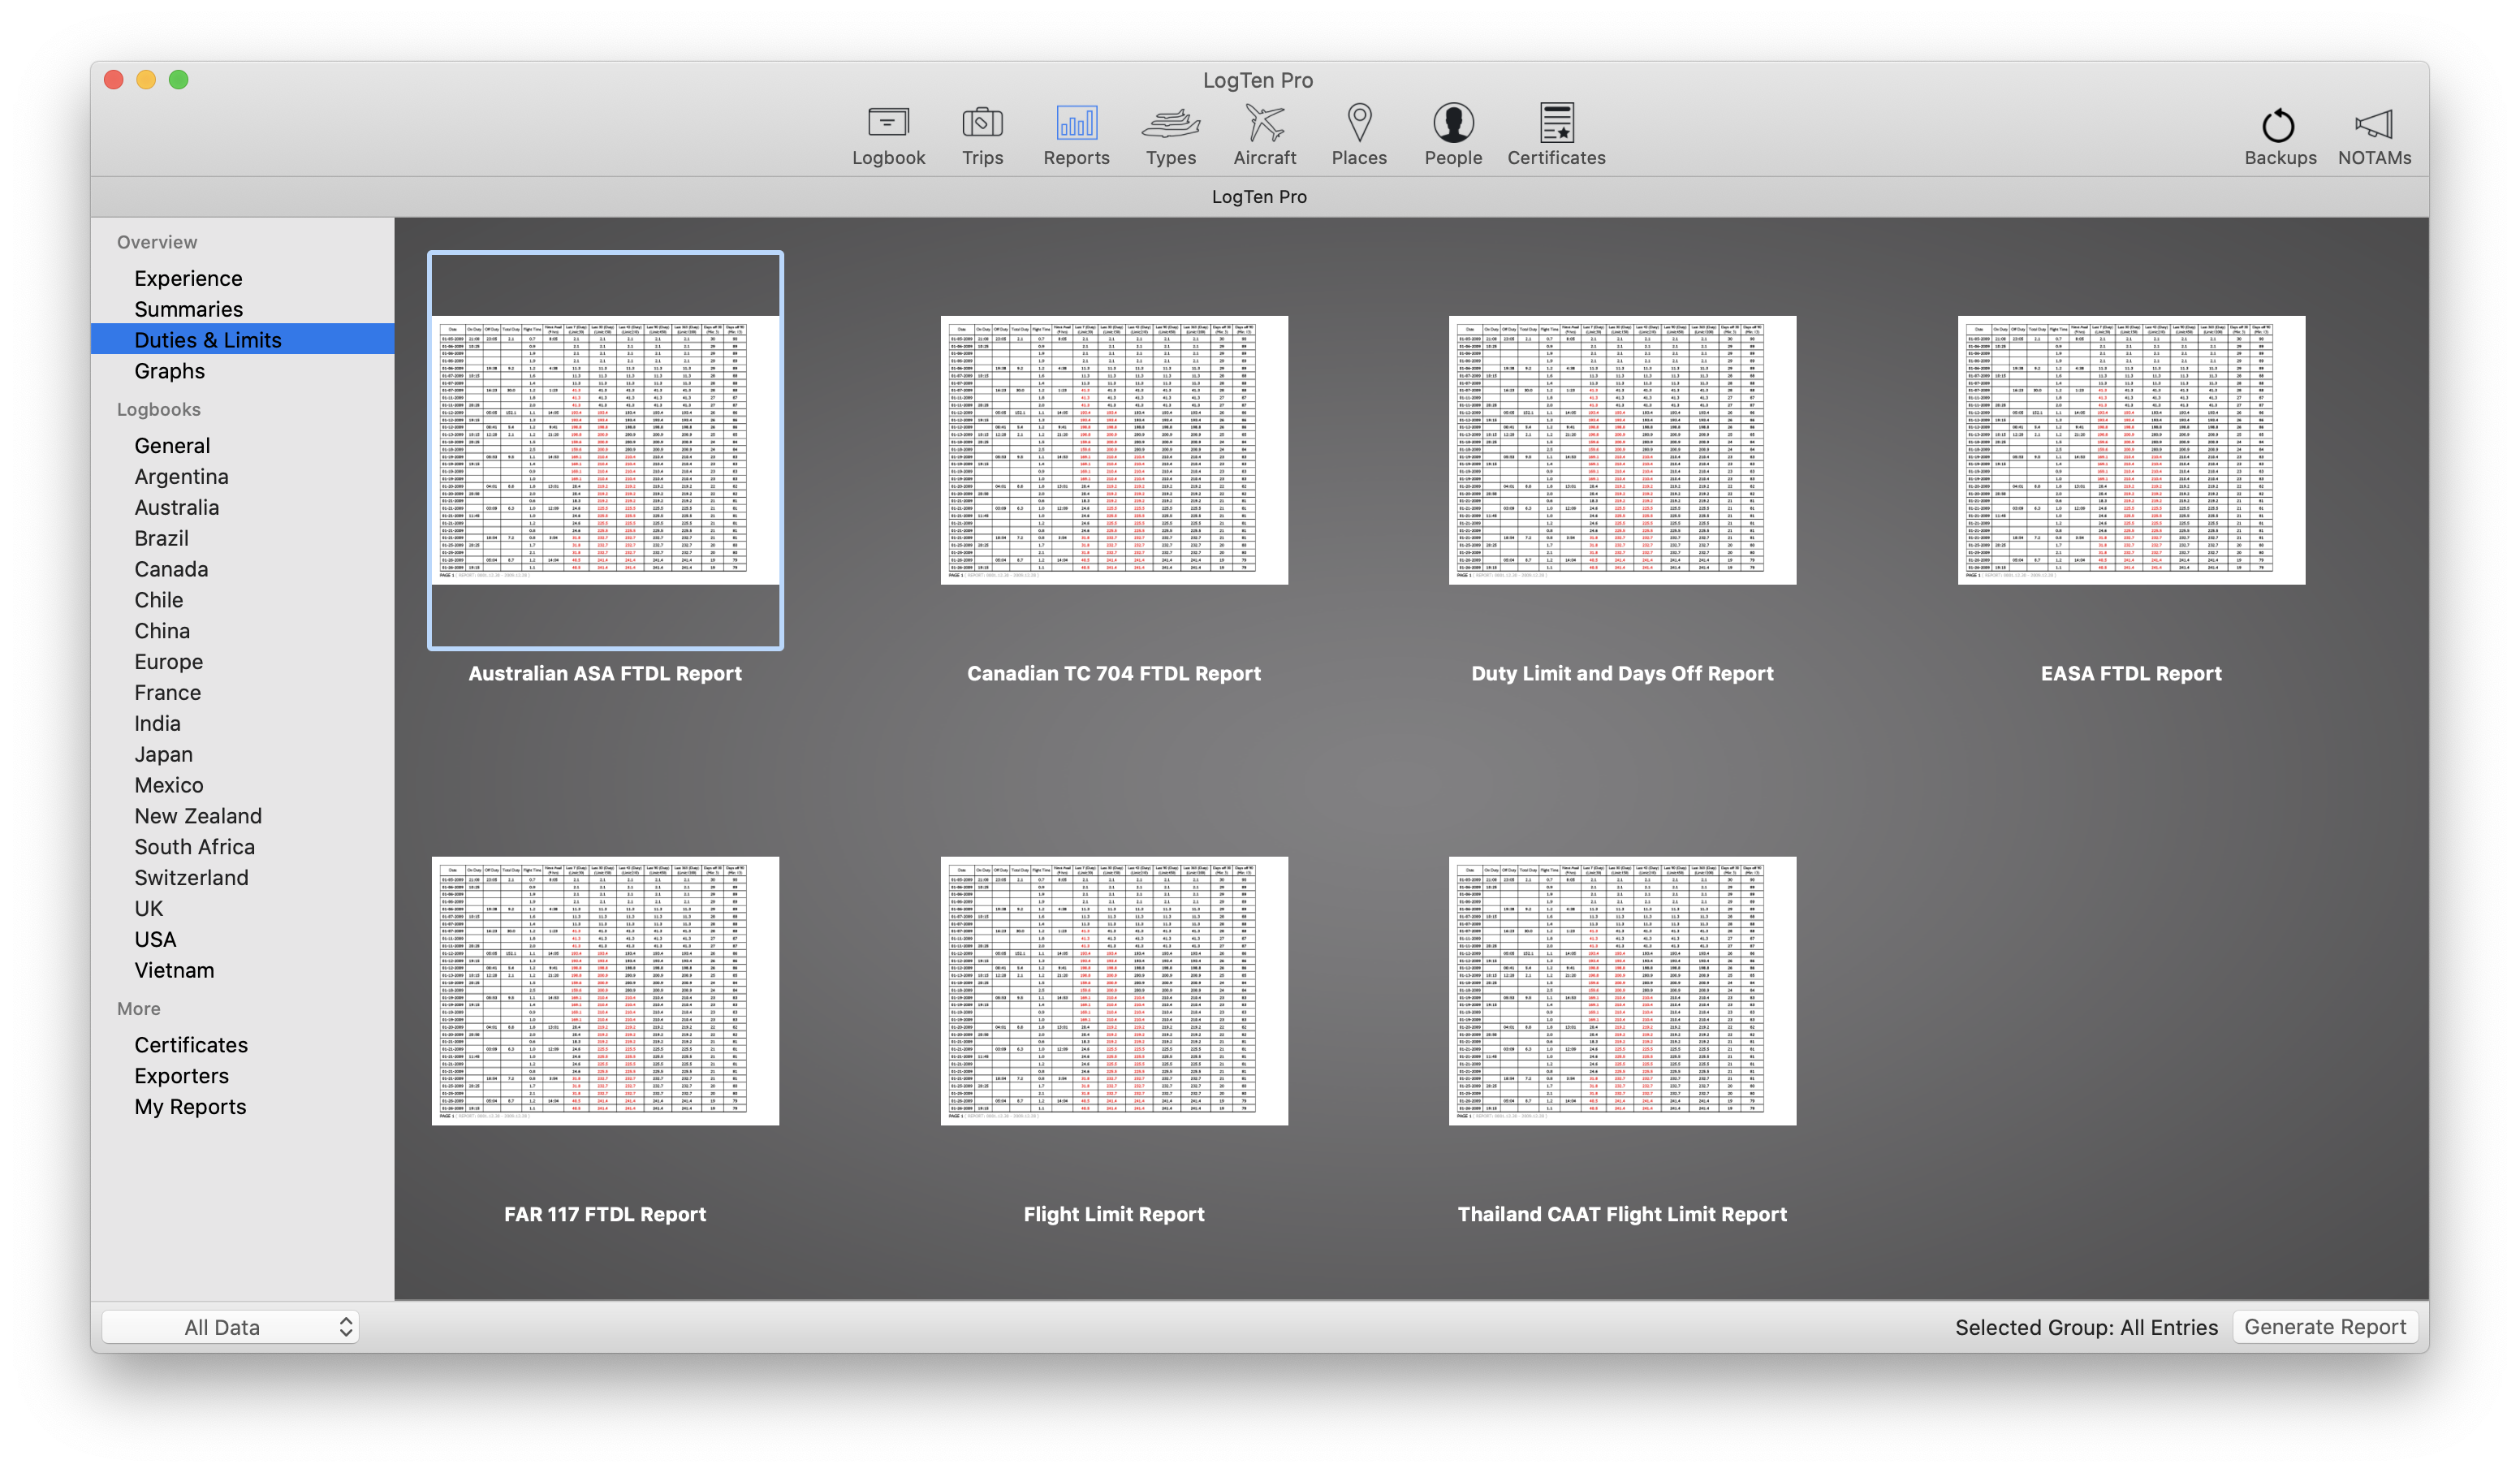Viewport: 2520px width, 1473px height.
Task: Select the Duty Limit and Days Off Report thumbnail
Action: point(1622,450)
